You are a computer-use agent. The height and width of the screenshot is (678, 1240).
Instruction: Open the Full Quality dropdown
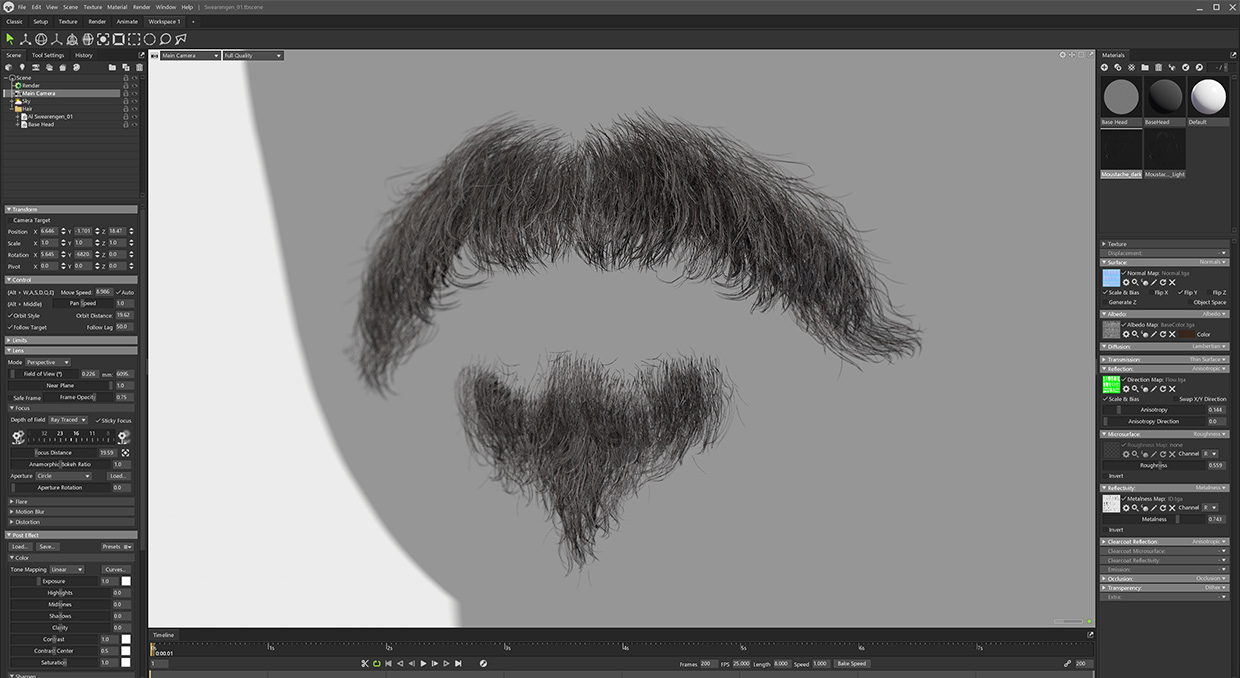(x=252, y=56)
